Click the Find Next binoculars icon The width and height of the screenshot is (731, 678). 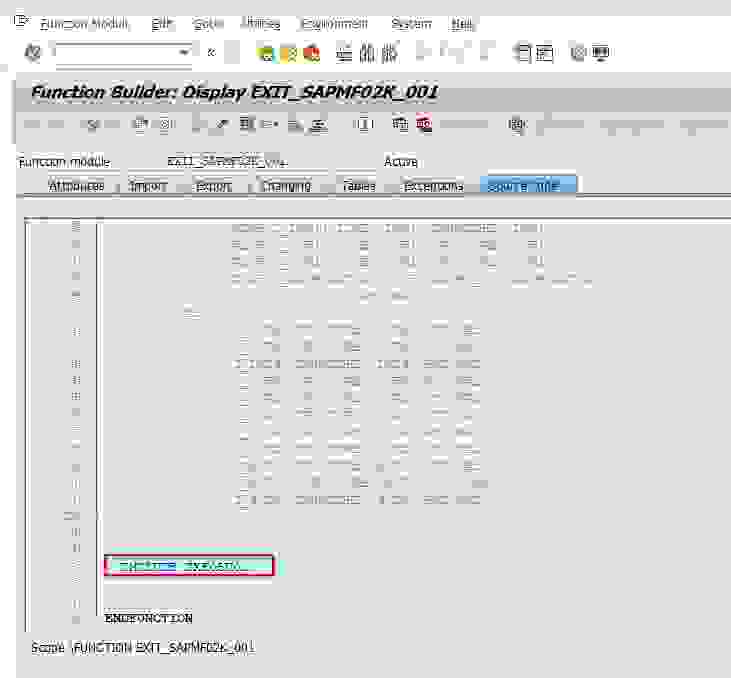pos(389,54)
